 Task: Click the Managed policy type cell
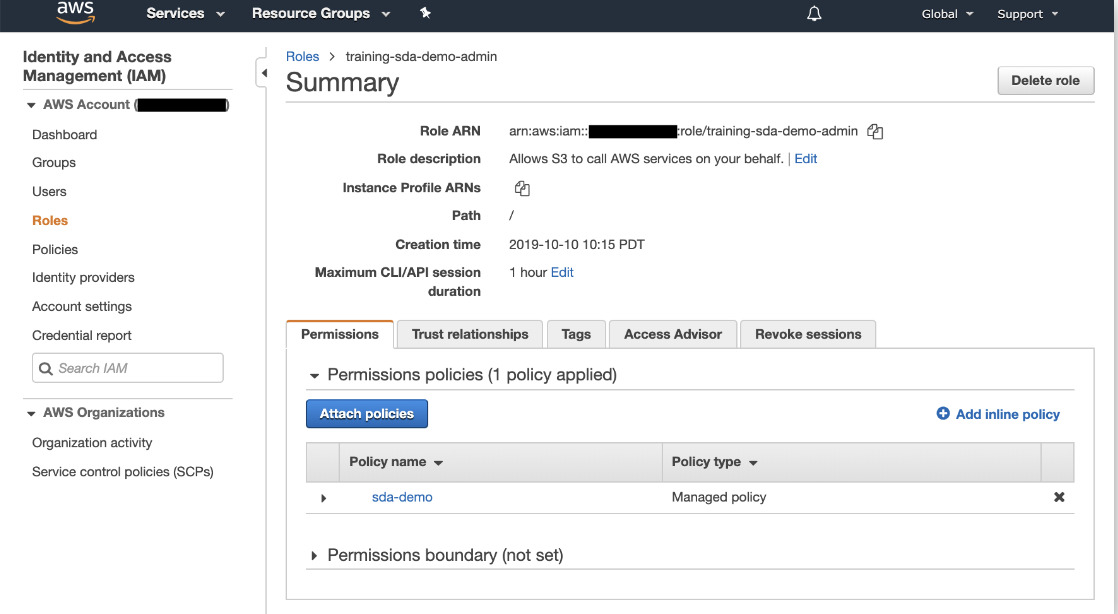pos(719,497)
